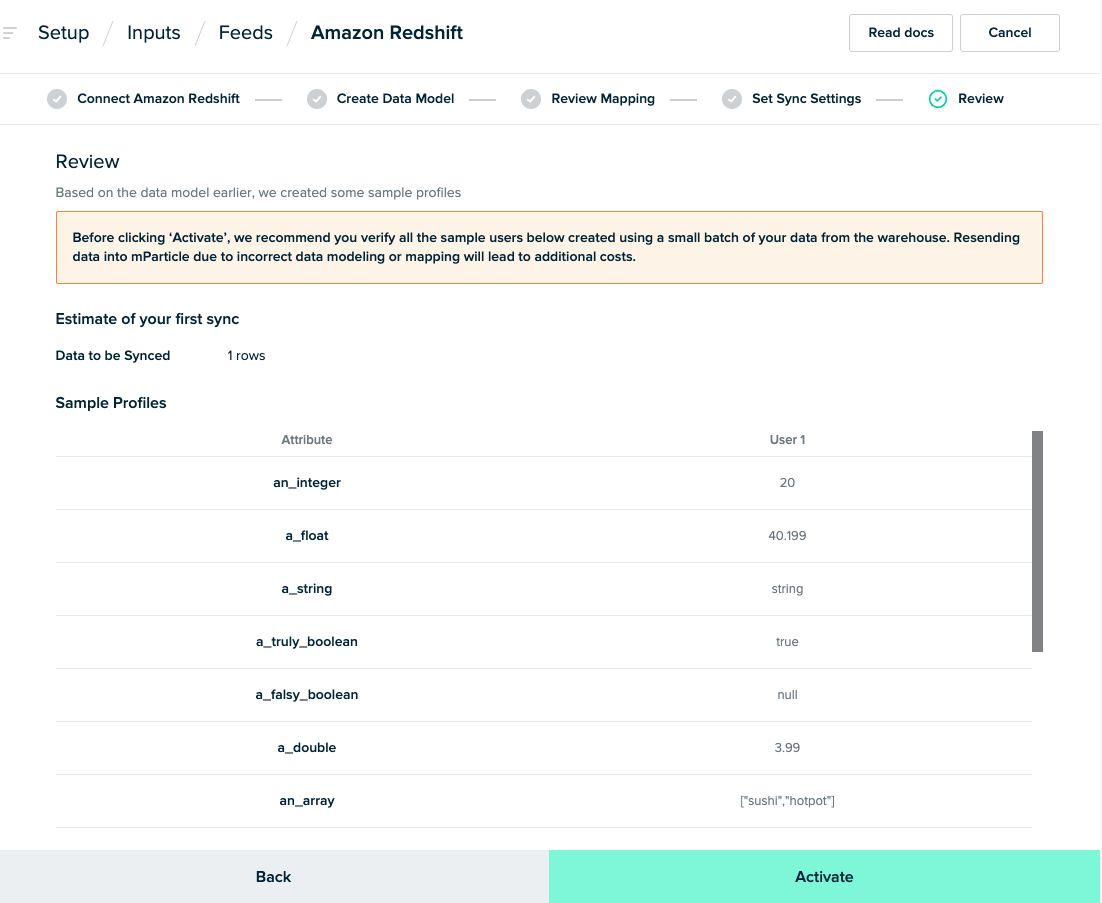This screenshot has height=903, width=1102.
Task: Select the a_string attribute row
Action: coord(543,589)
